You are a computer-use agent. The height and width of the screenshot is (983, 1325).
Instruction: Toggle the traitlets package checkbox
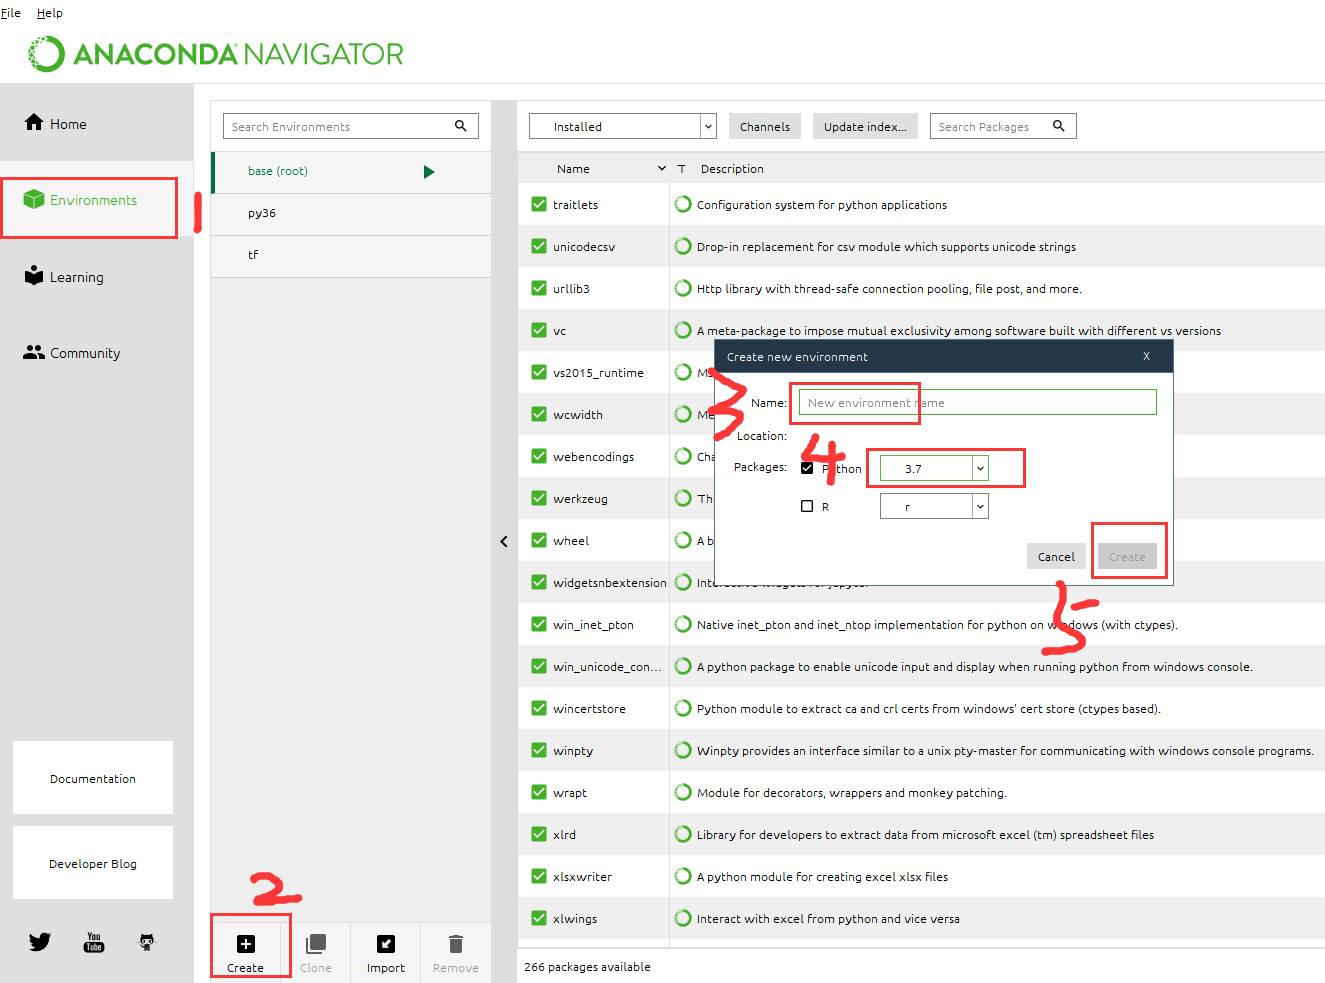tap(539, 204)
